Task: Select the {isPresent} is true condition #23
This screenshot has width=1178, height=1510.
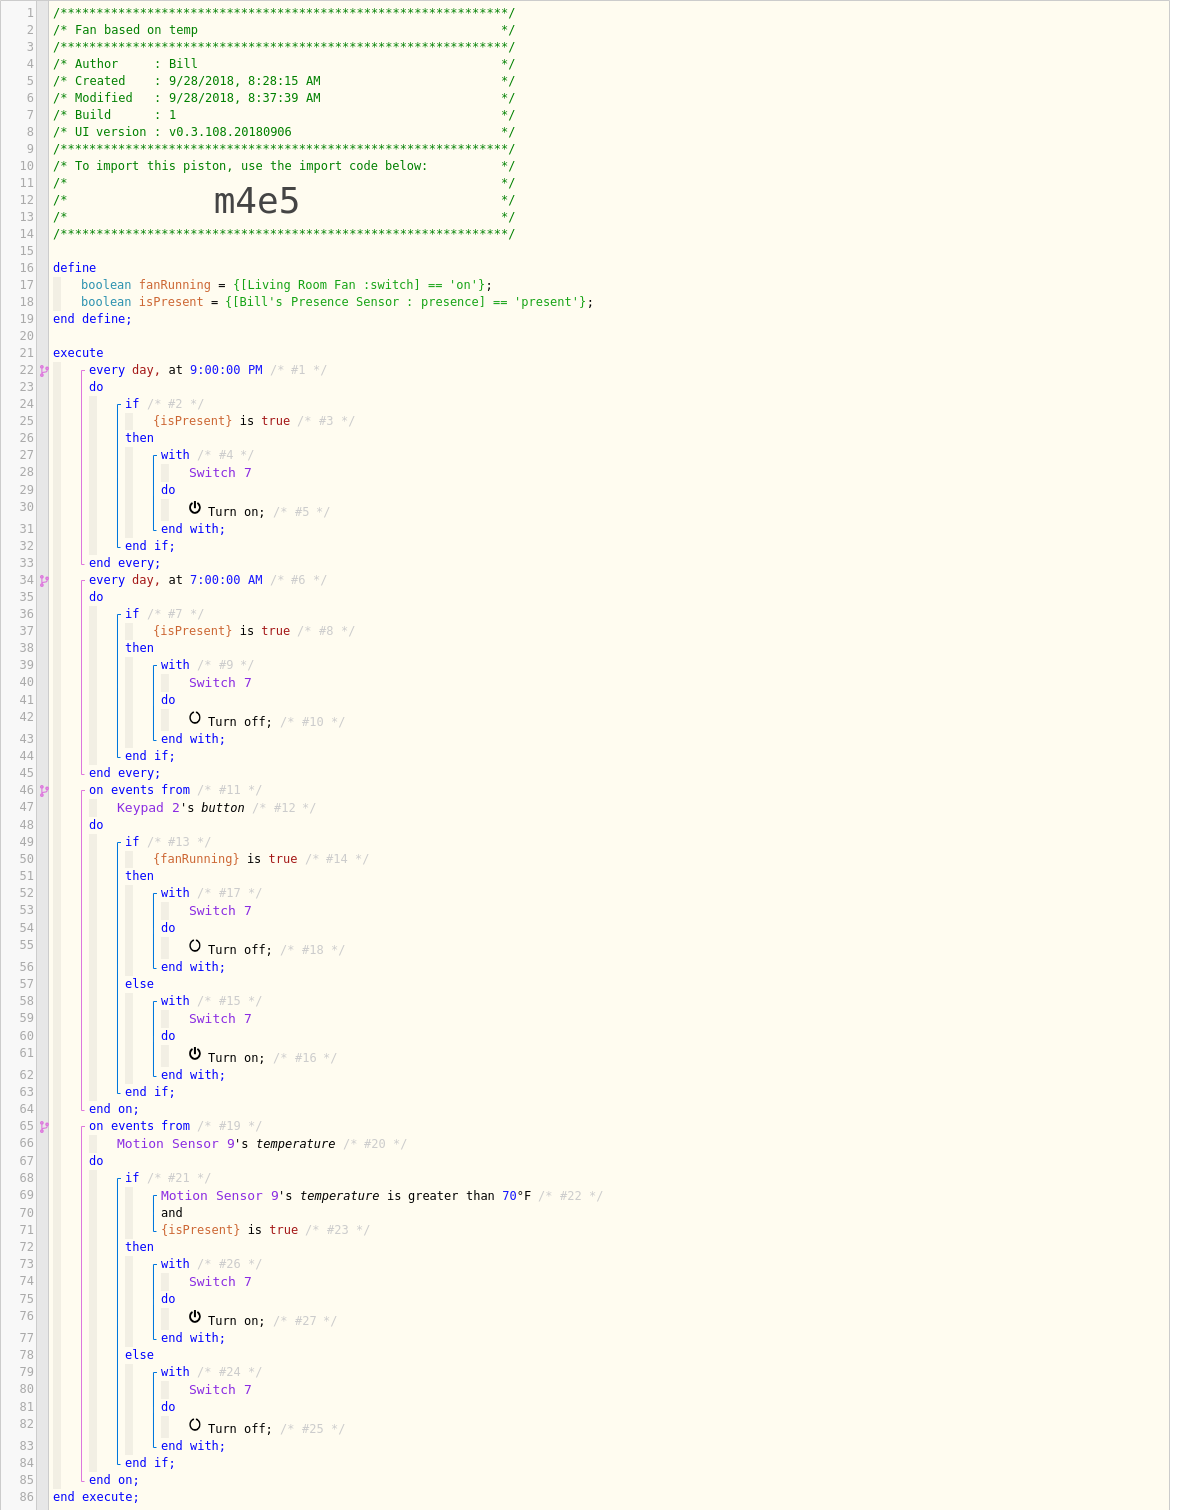Action: point(230,1230)
